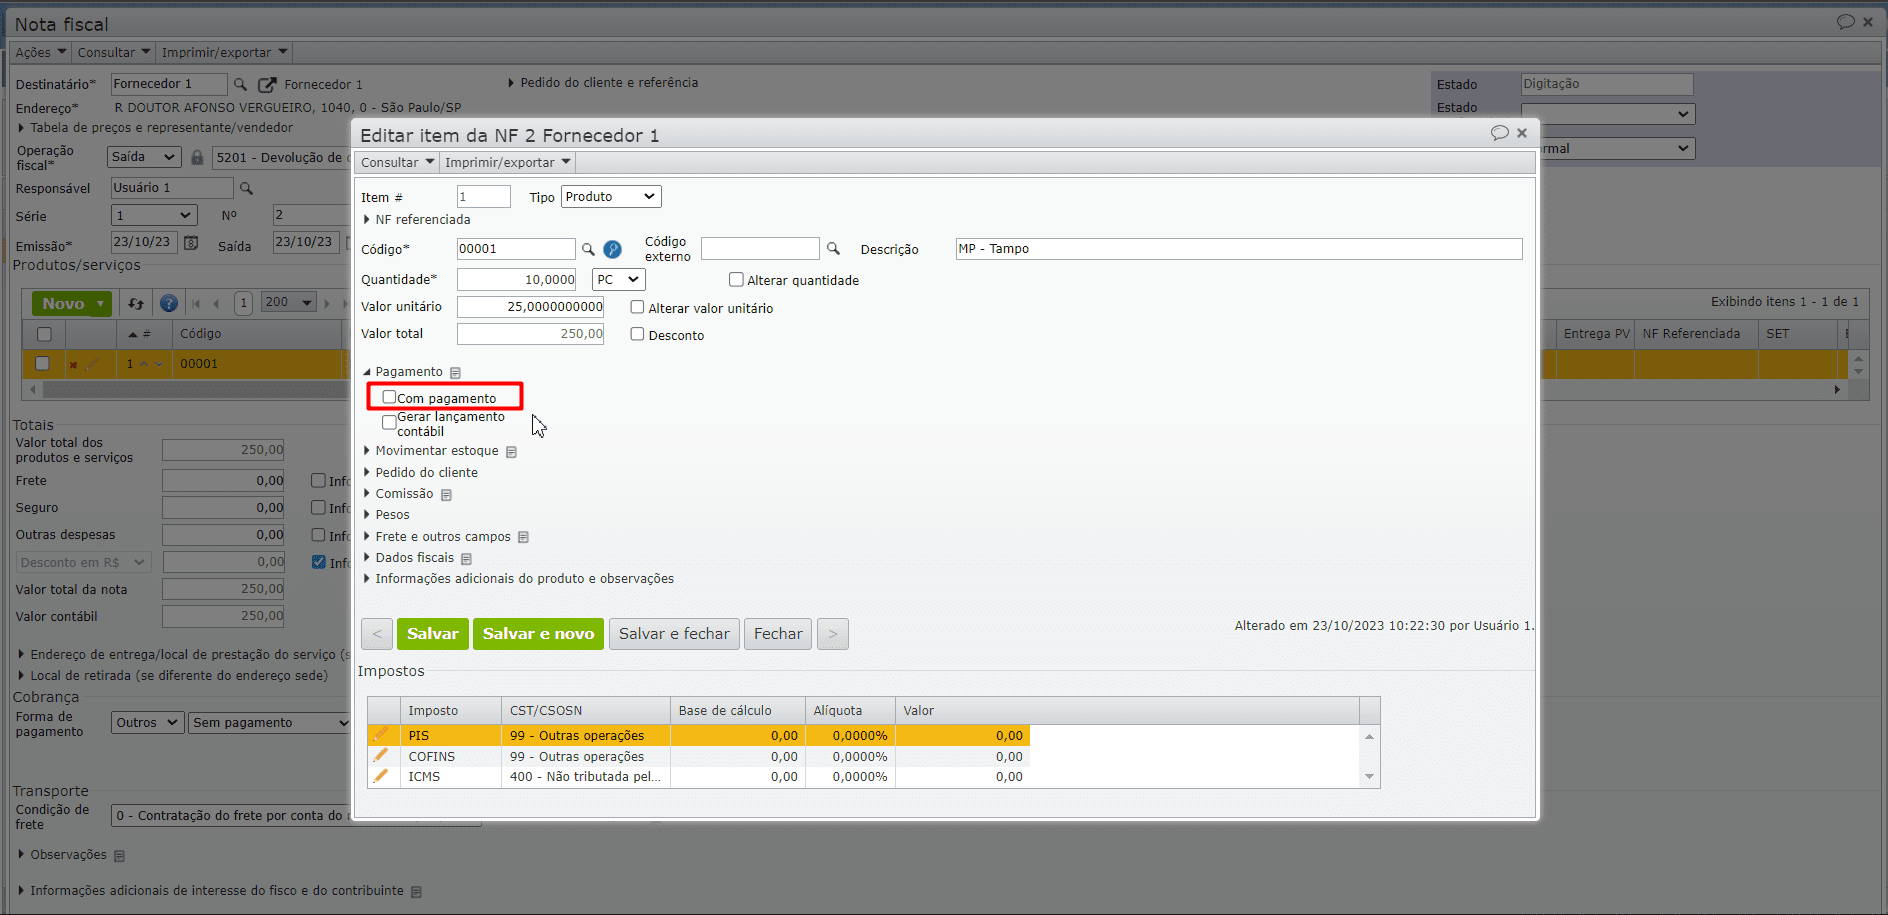Open comment bubble in Editar item dialog title
Screen dimensions: 1888x915
click(1499, 133)
